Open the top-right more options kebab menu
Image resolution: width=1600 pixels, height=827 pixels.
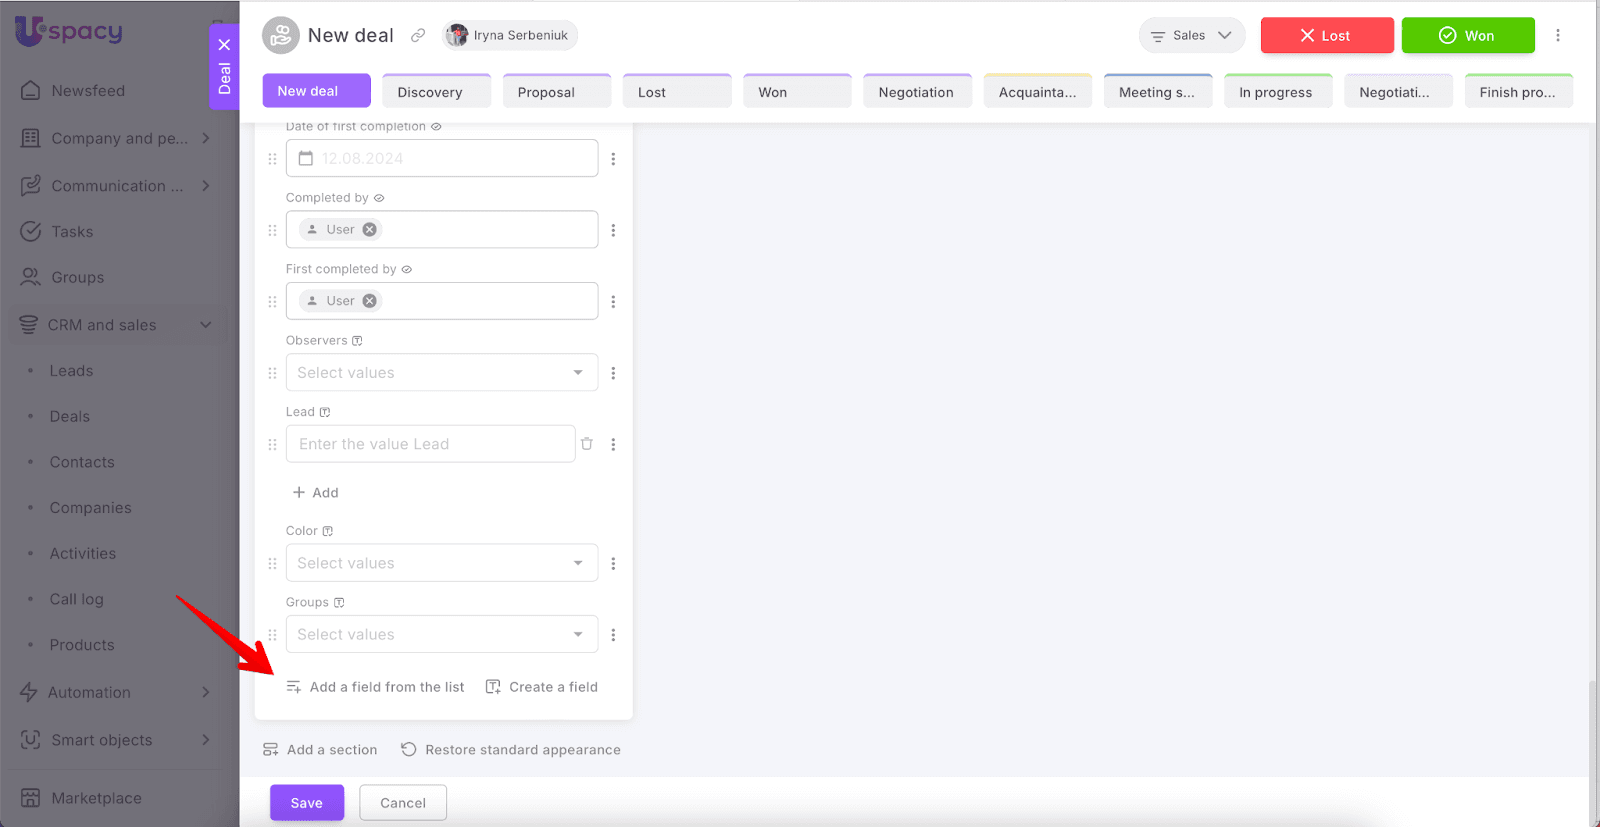click(x=1557, y=35)
